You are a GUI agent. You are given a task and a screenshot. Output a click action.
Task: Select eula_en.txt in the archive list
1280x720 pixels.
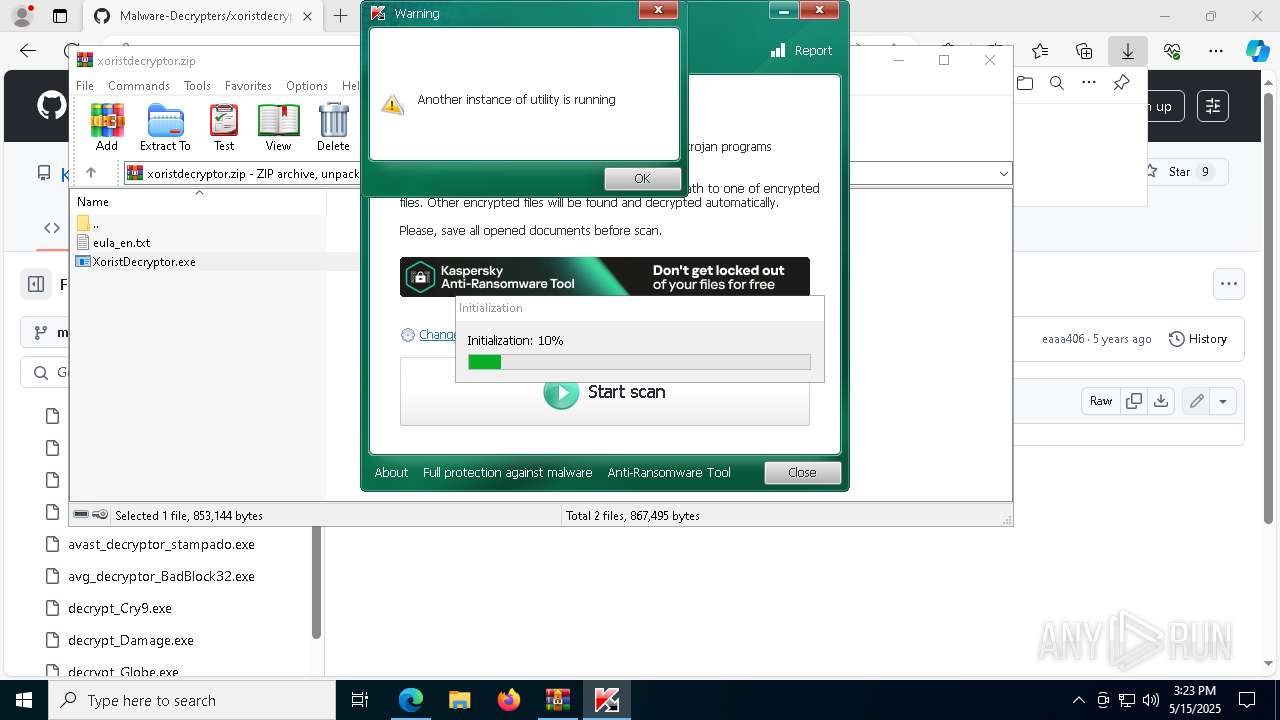[x=114, y=242]
